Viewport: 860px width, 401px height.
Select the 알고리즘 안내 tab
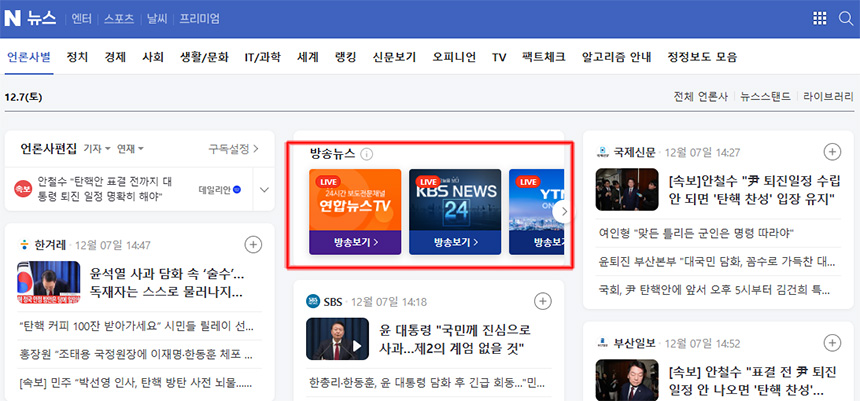[616, 57]
